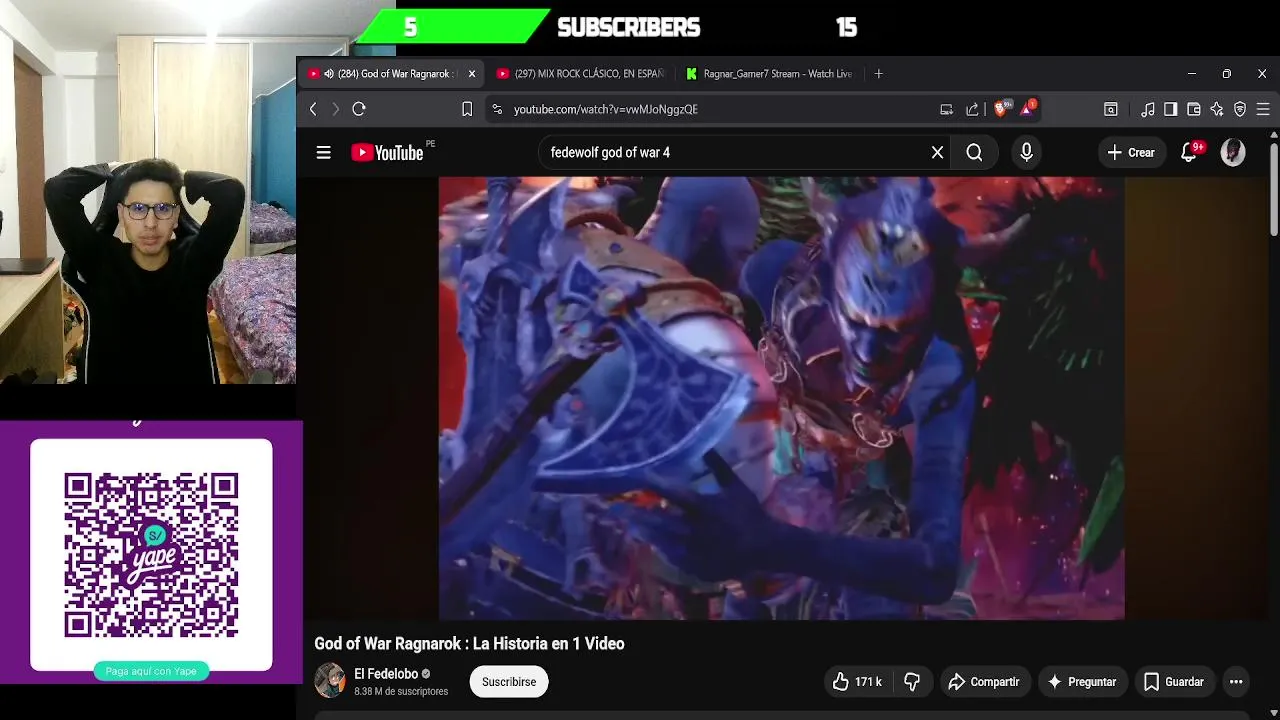The height and width of the screenshot is (720, 1280).
Task: Switch to Ragnar_Gamer7 Stream tab
Action: tap(768, 74)
